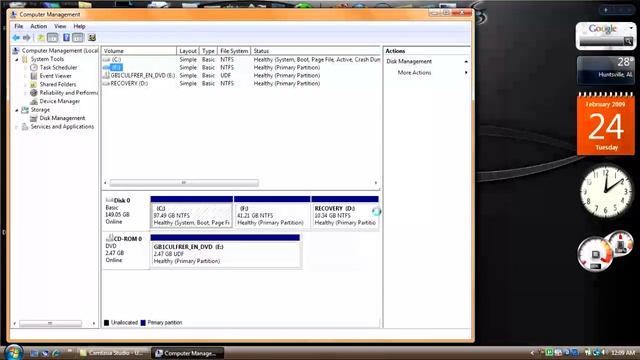Click the Google gadget search magnifier icon
The width and height of the screenshot is (640, 360).
tap(628, 41)
